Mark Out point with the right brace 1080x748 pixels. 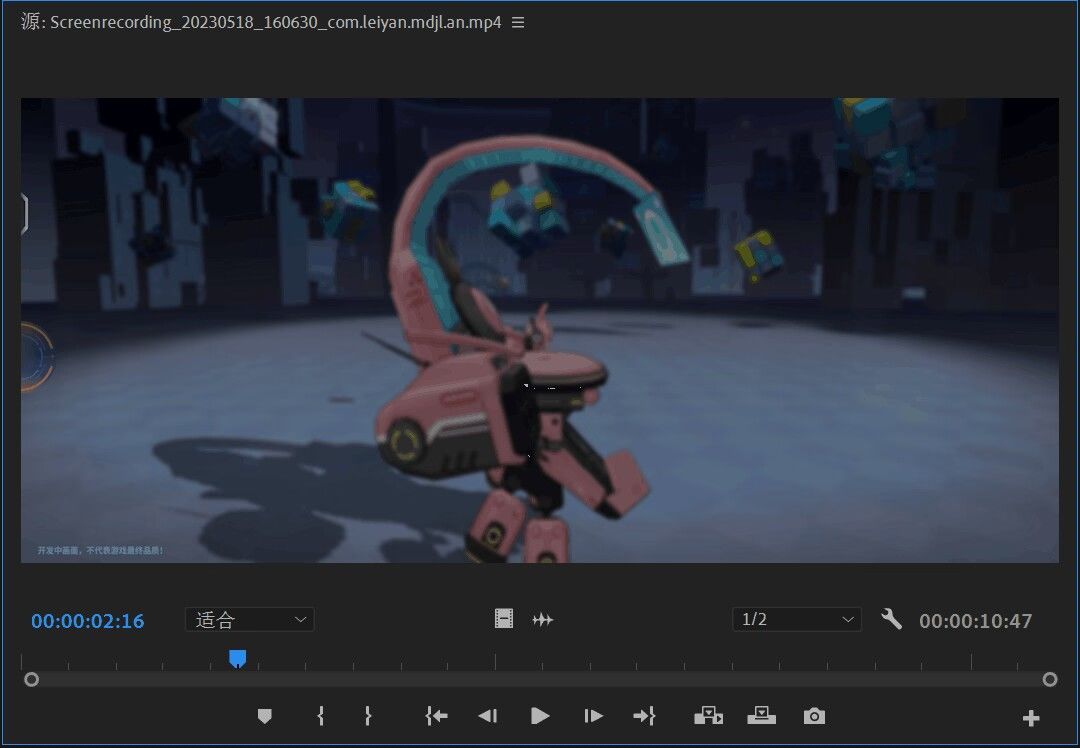(368, 716)
